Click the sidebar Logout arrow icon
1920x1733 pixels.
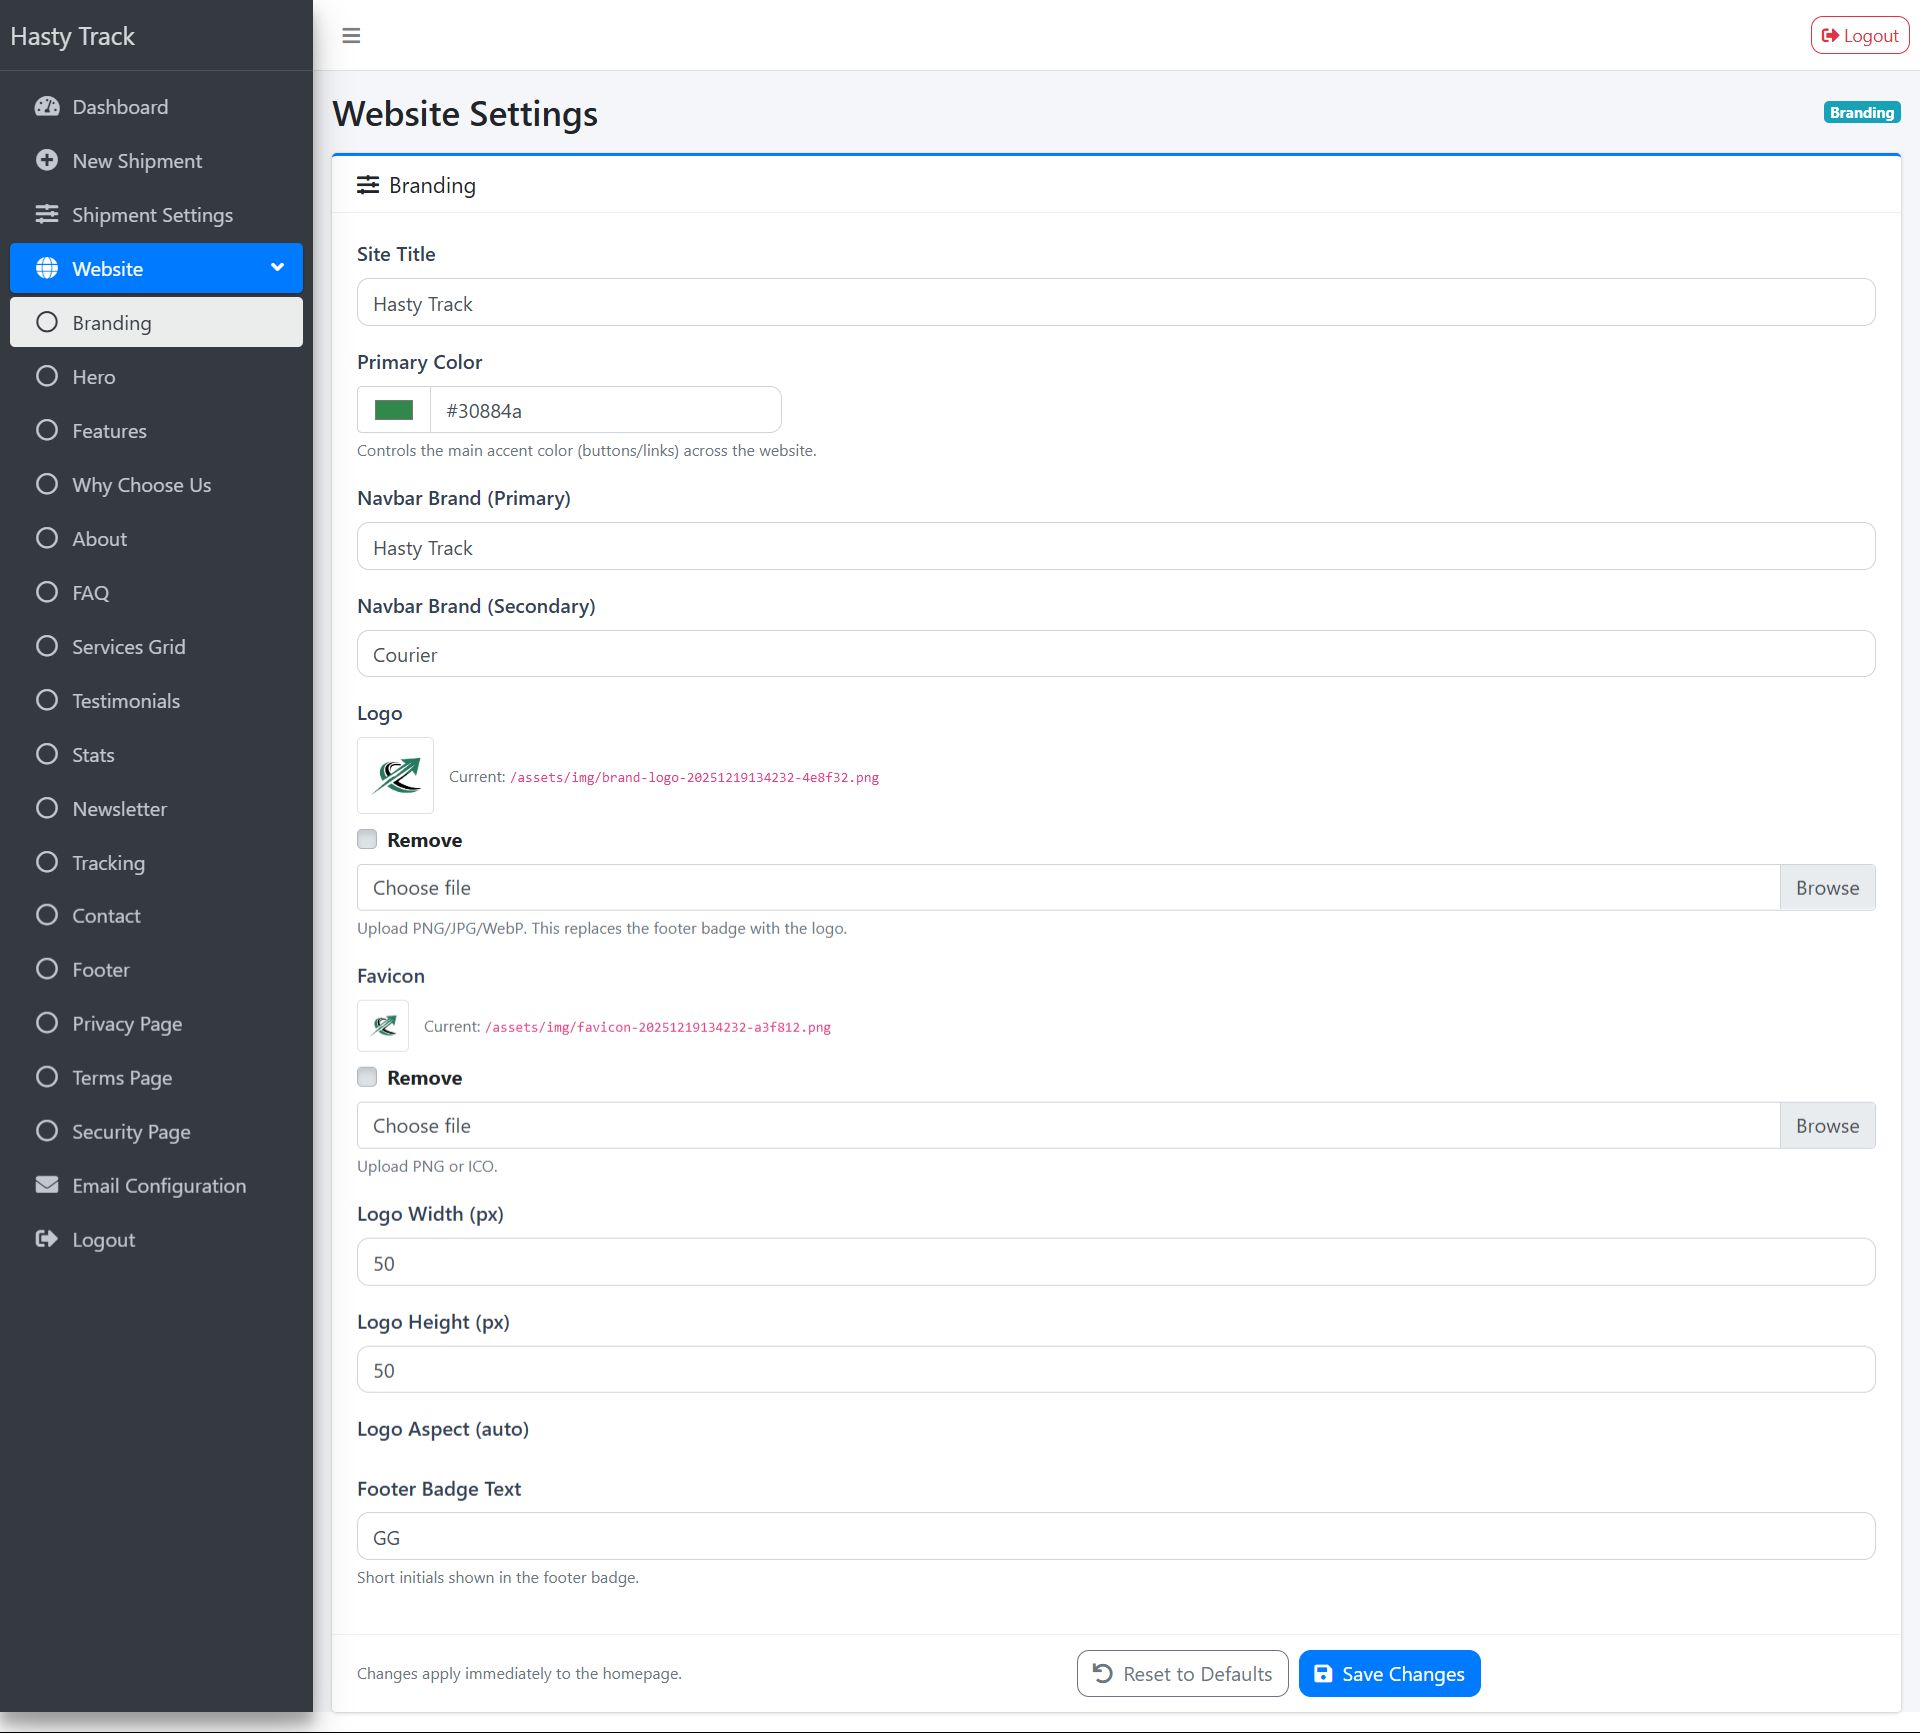47,1239
